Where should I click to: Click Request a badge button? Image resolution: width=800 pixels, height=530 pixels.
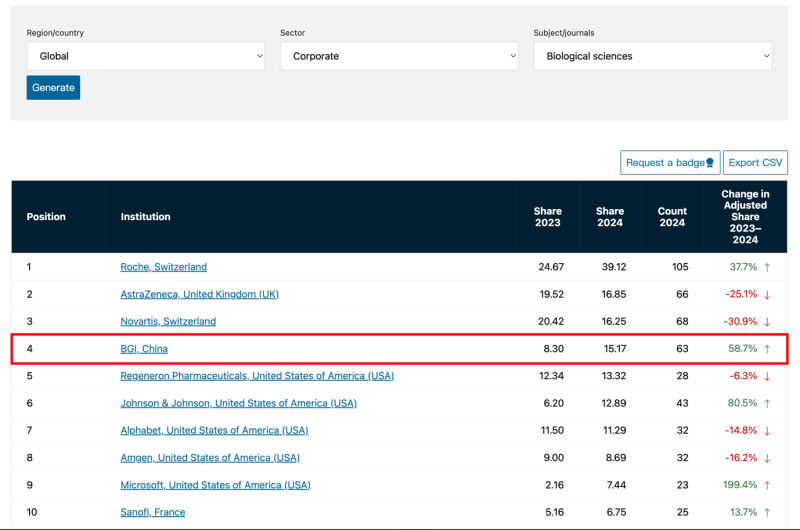point(670,163)
